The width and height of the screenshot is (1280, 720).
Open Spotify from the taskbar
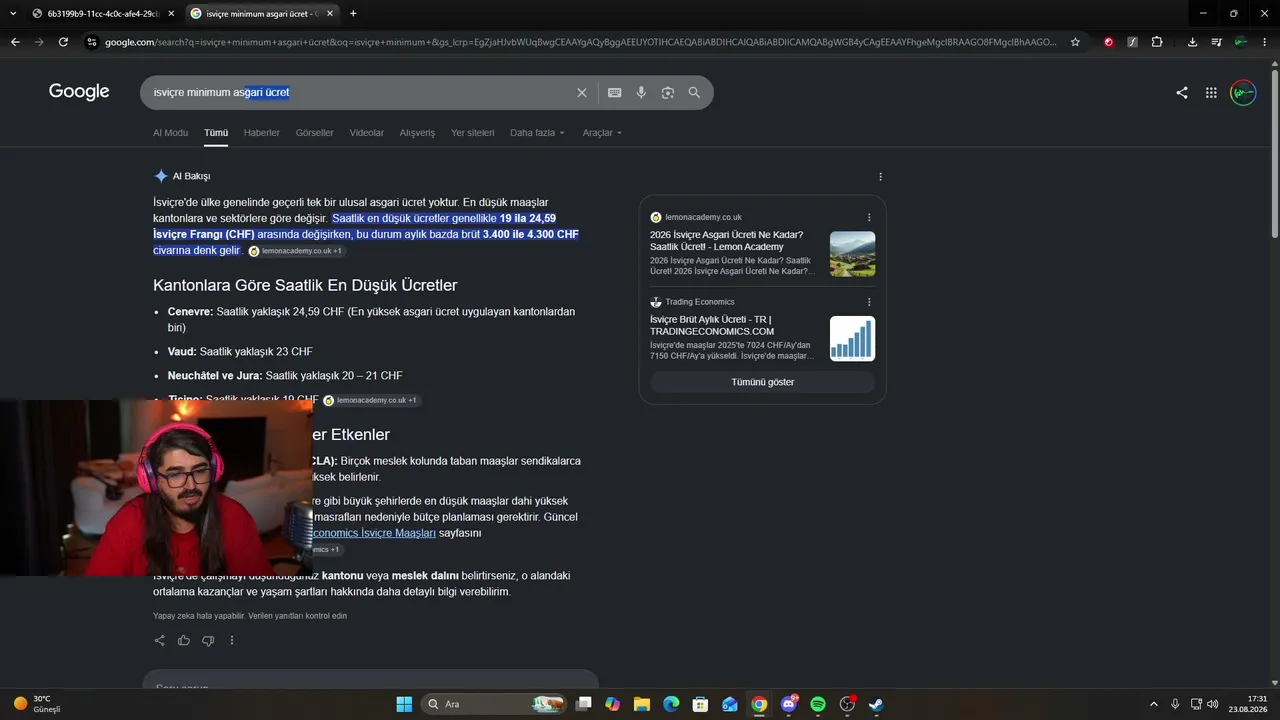click(x=818, y=704)
